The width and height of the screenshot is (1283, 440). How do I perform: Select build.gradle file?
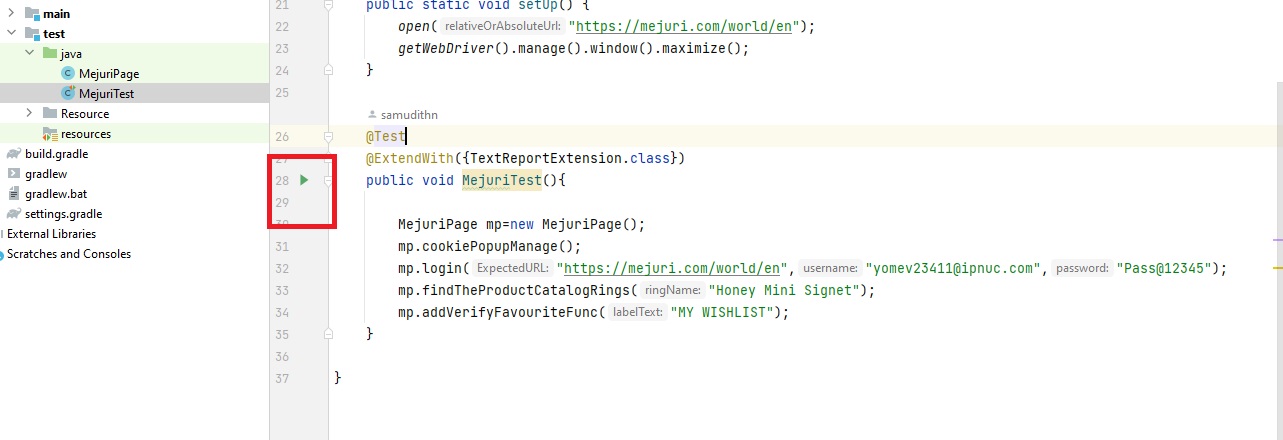[56, 153]
